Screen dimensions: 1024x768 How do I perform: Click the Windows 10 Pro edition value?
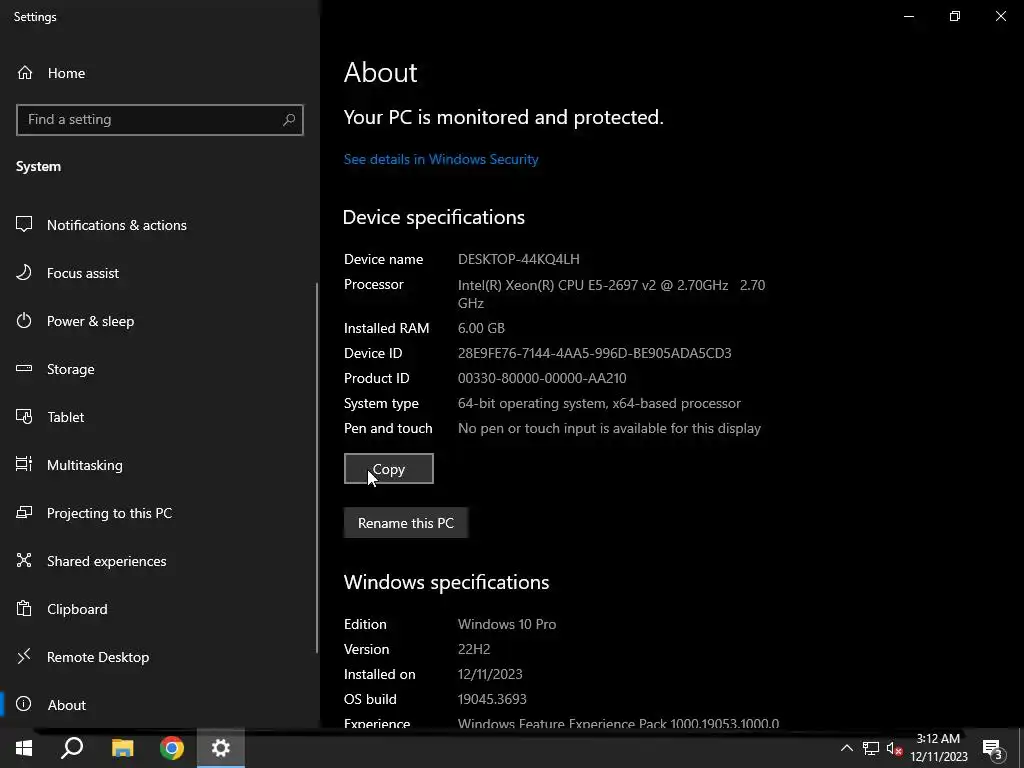(x=507, y=624)
